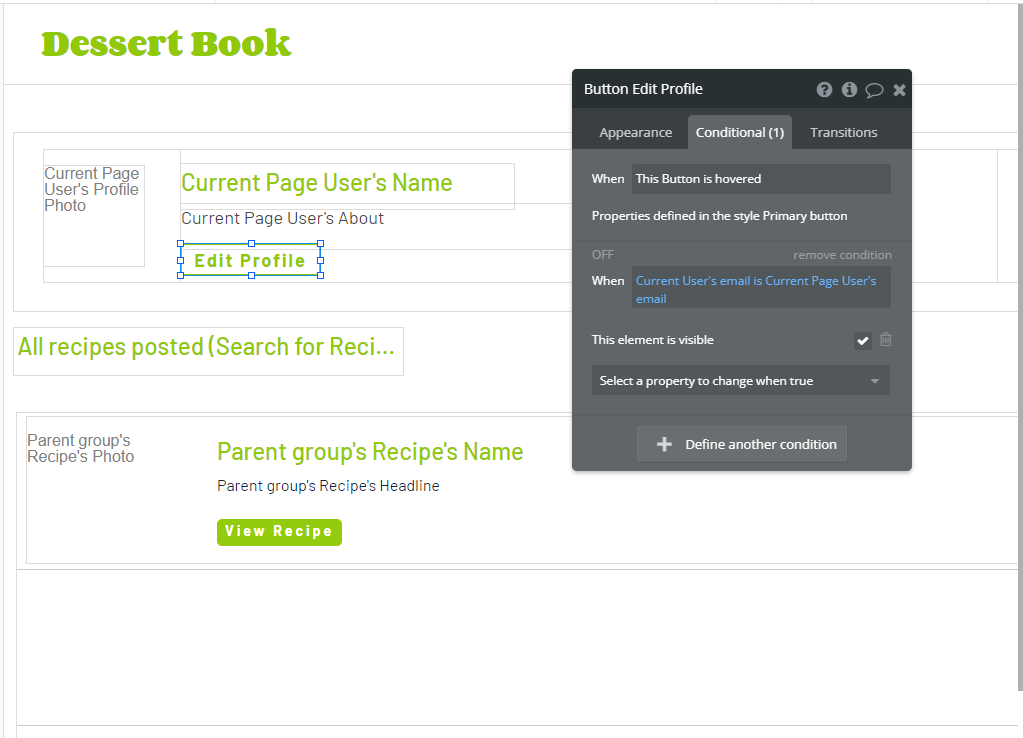
Task: Click Define another condition button
Action: (x=742, y=444)
